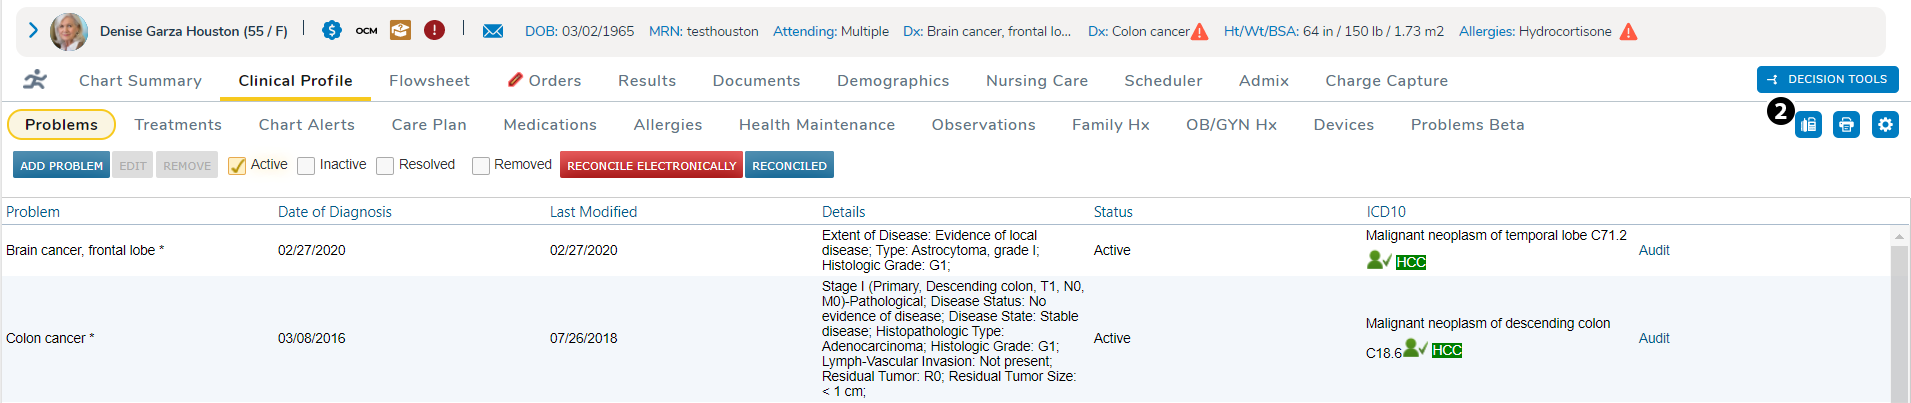Screen dimensions: 1911x403
Task: Click the blue dollar billing icon
Action: (x=332, y=31)
